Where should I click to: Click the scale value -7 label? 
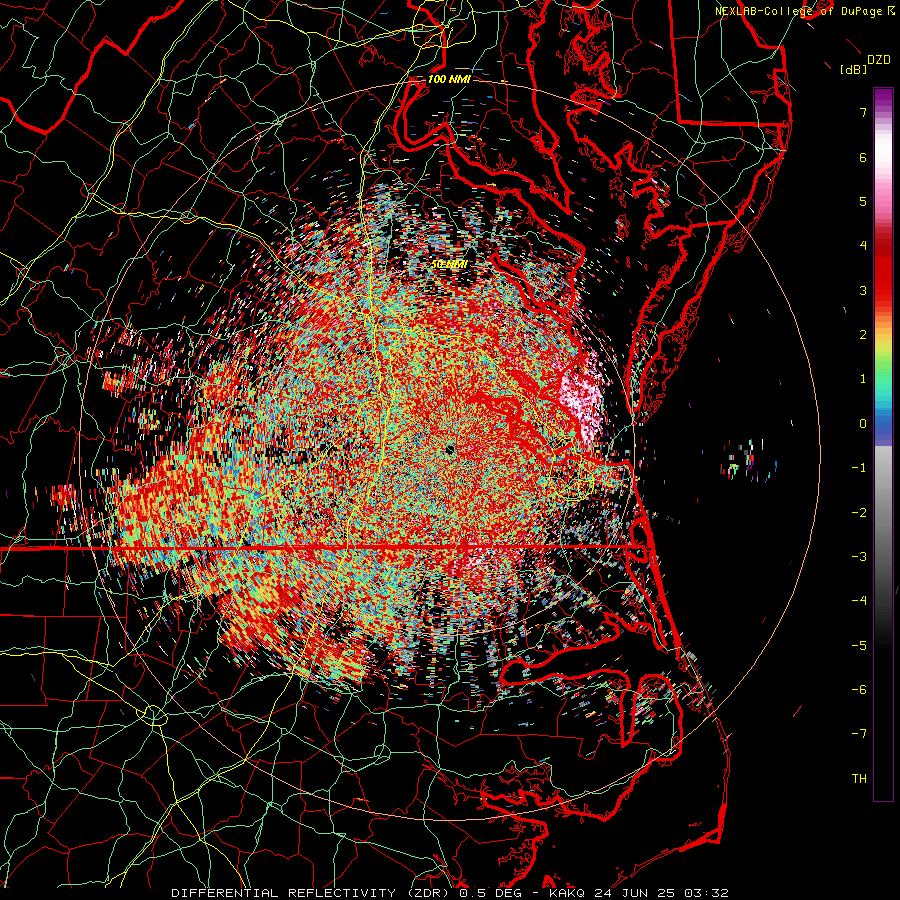(859, 734)
